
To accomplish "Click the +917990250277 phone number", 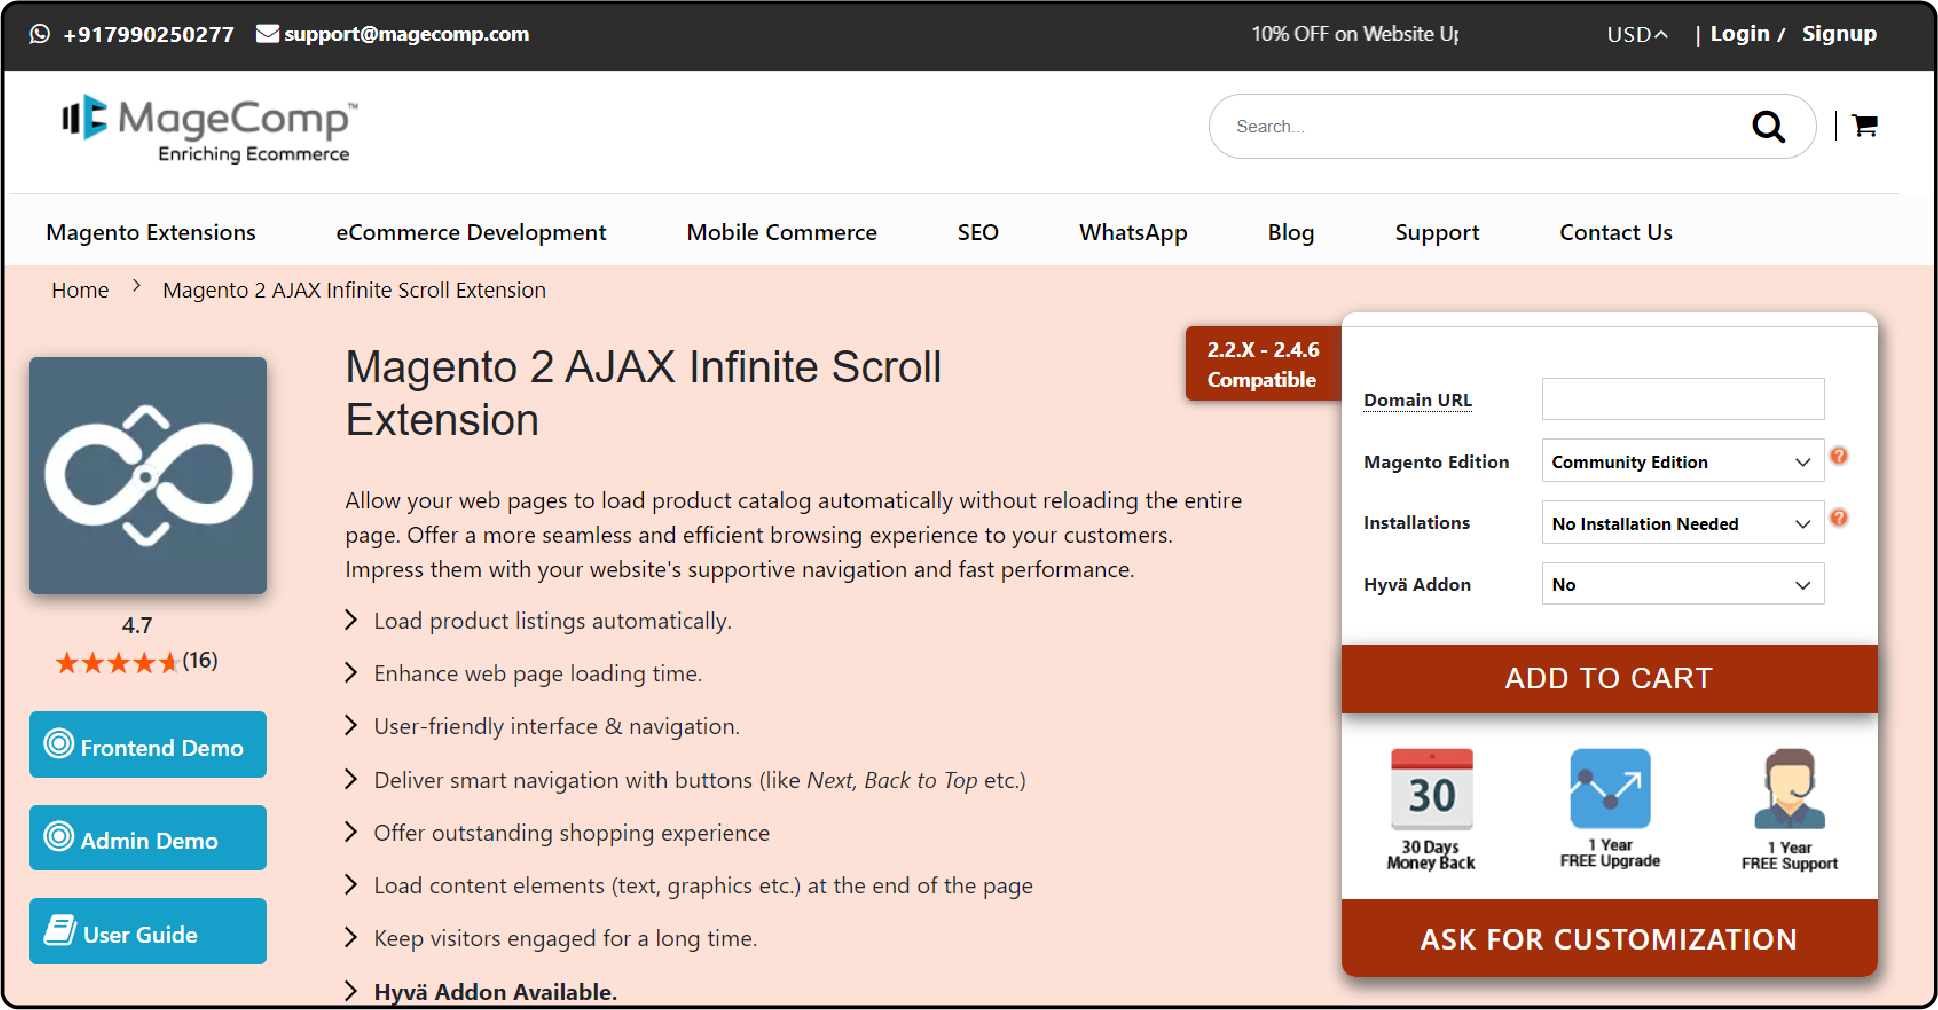I will coord(148,35).
